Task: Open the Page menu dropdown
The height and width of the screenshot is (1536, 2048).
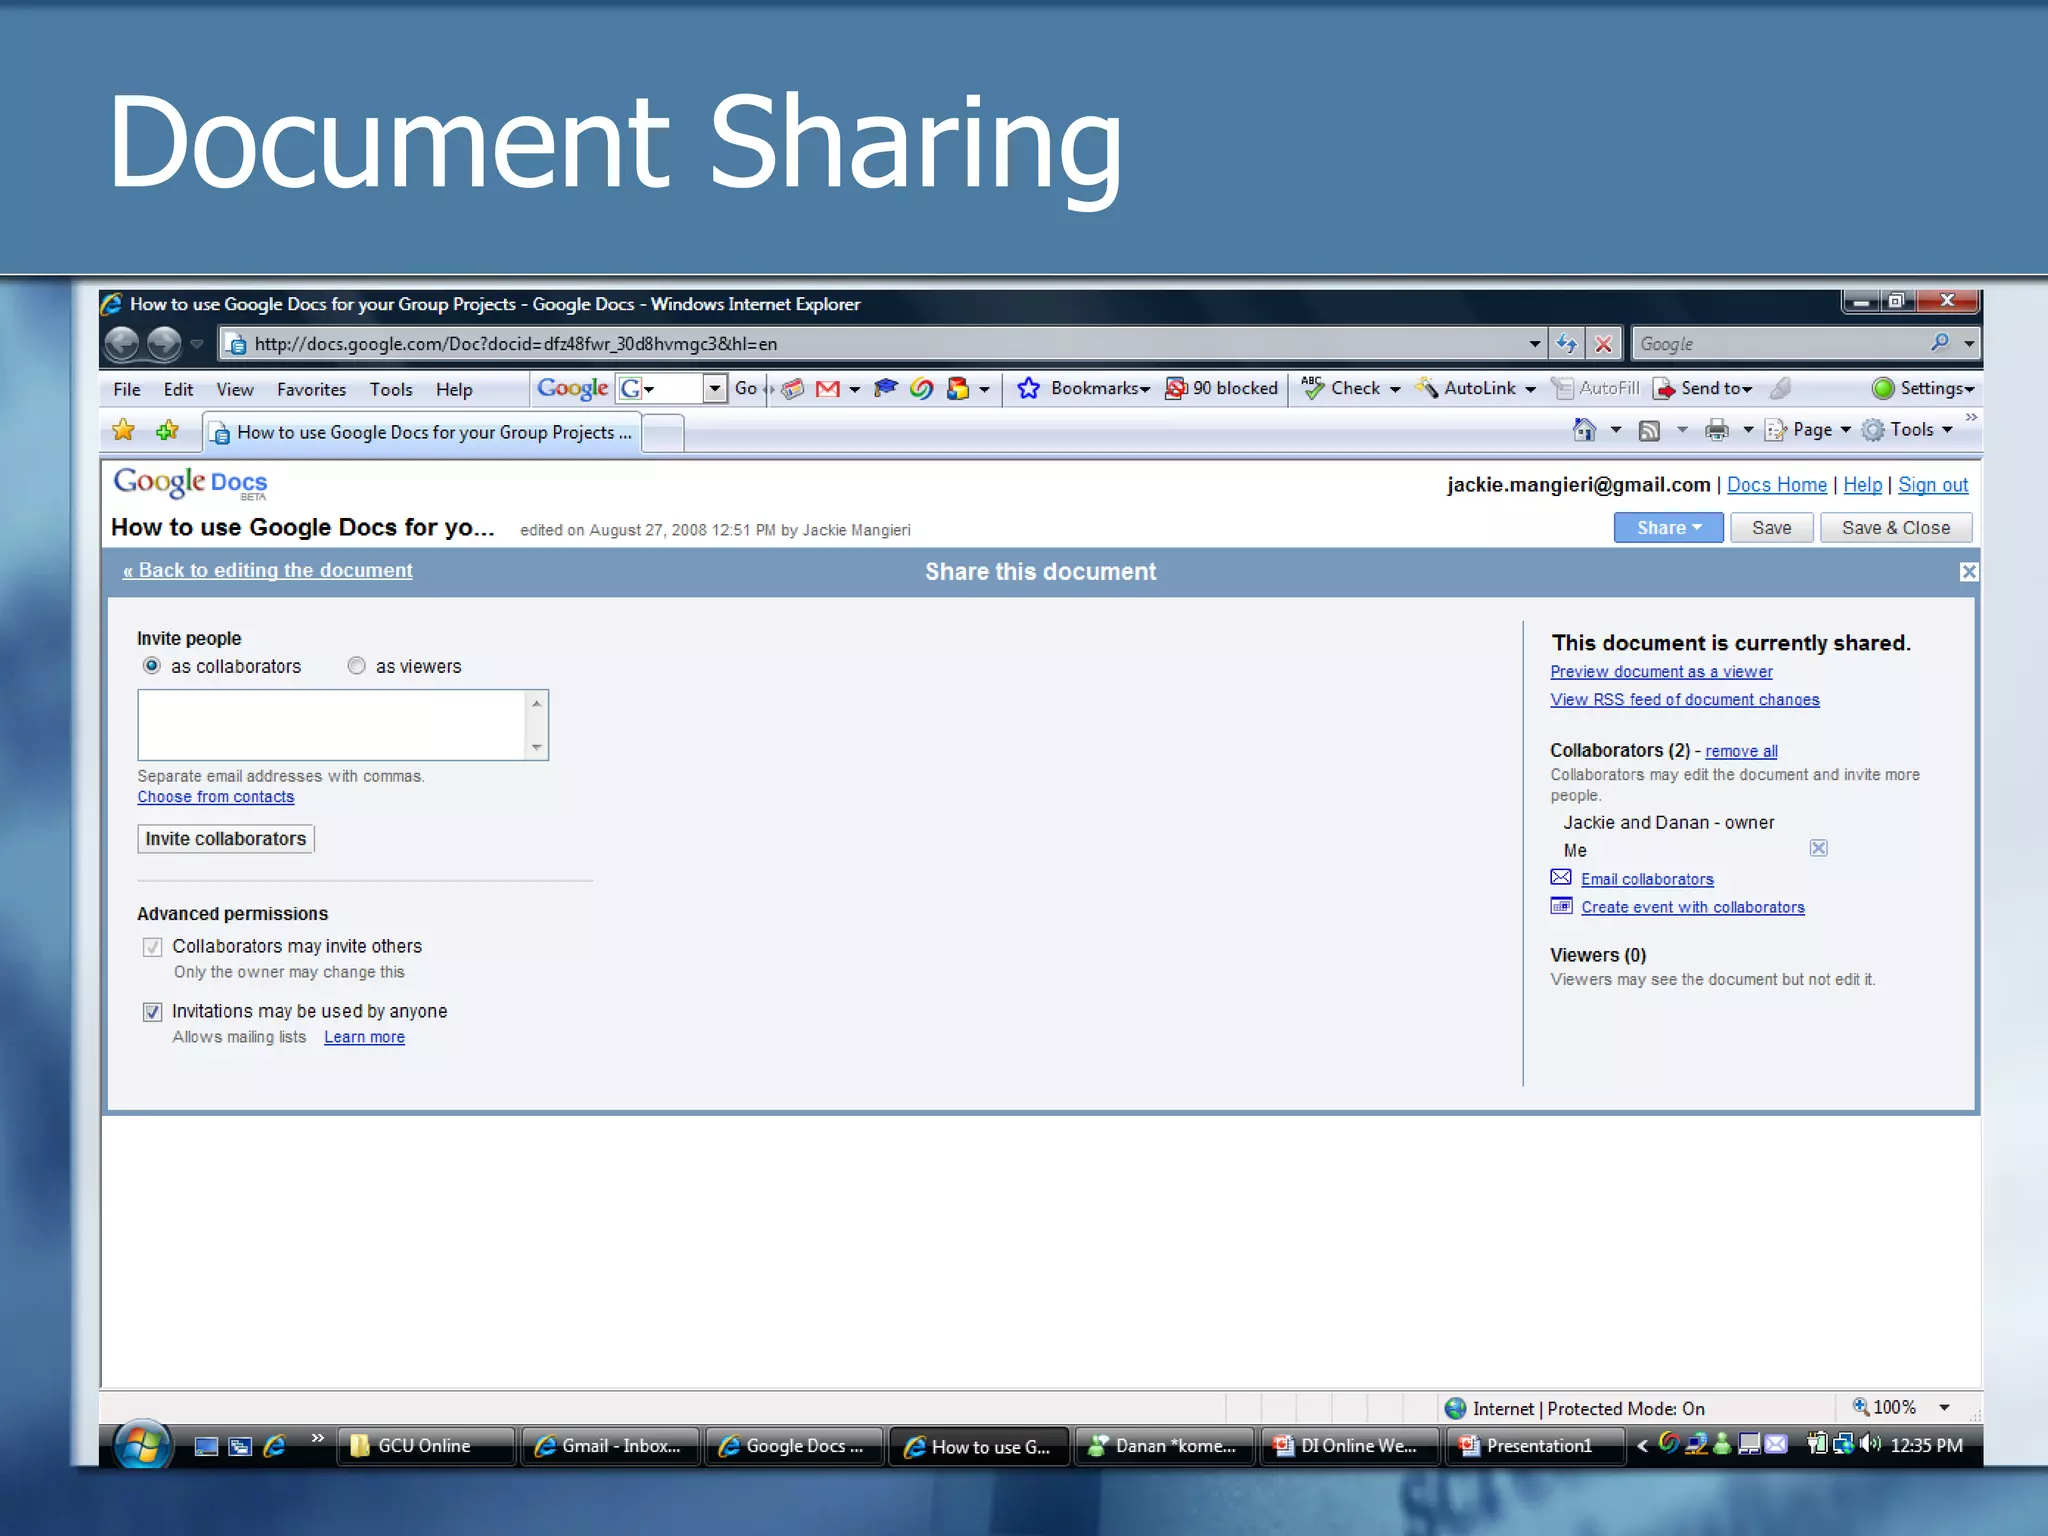Action: click(1845, 430)
